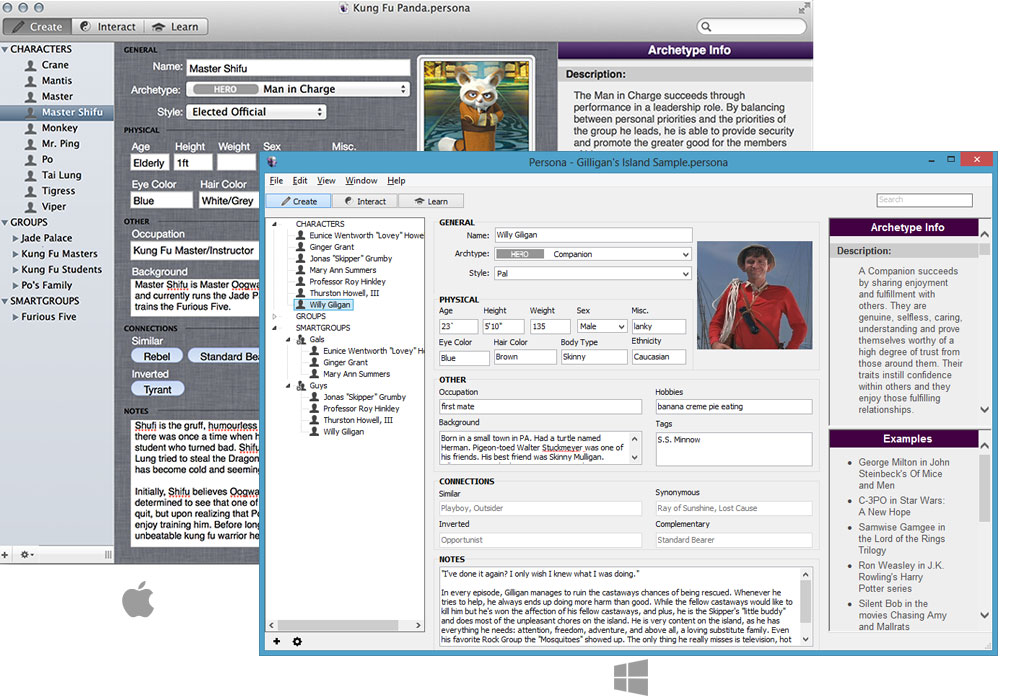
Task: Click the Tyrant inverted archetype pill
Action: coord(157,389)
